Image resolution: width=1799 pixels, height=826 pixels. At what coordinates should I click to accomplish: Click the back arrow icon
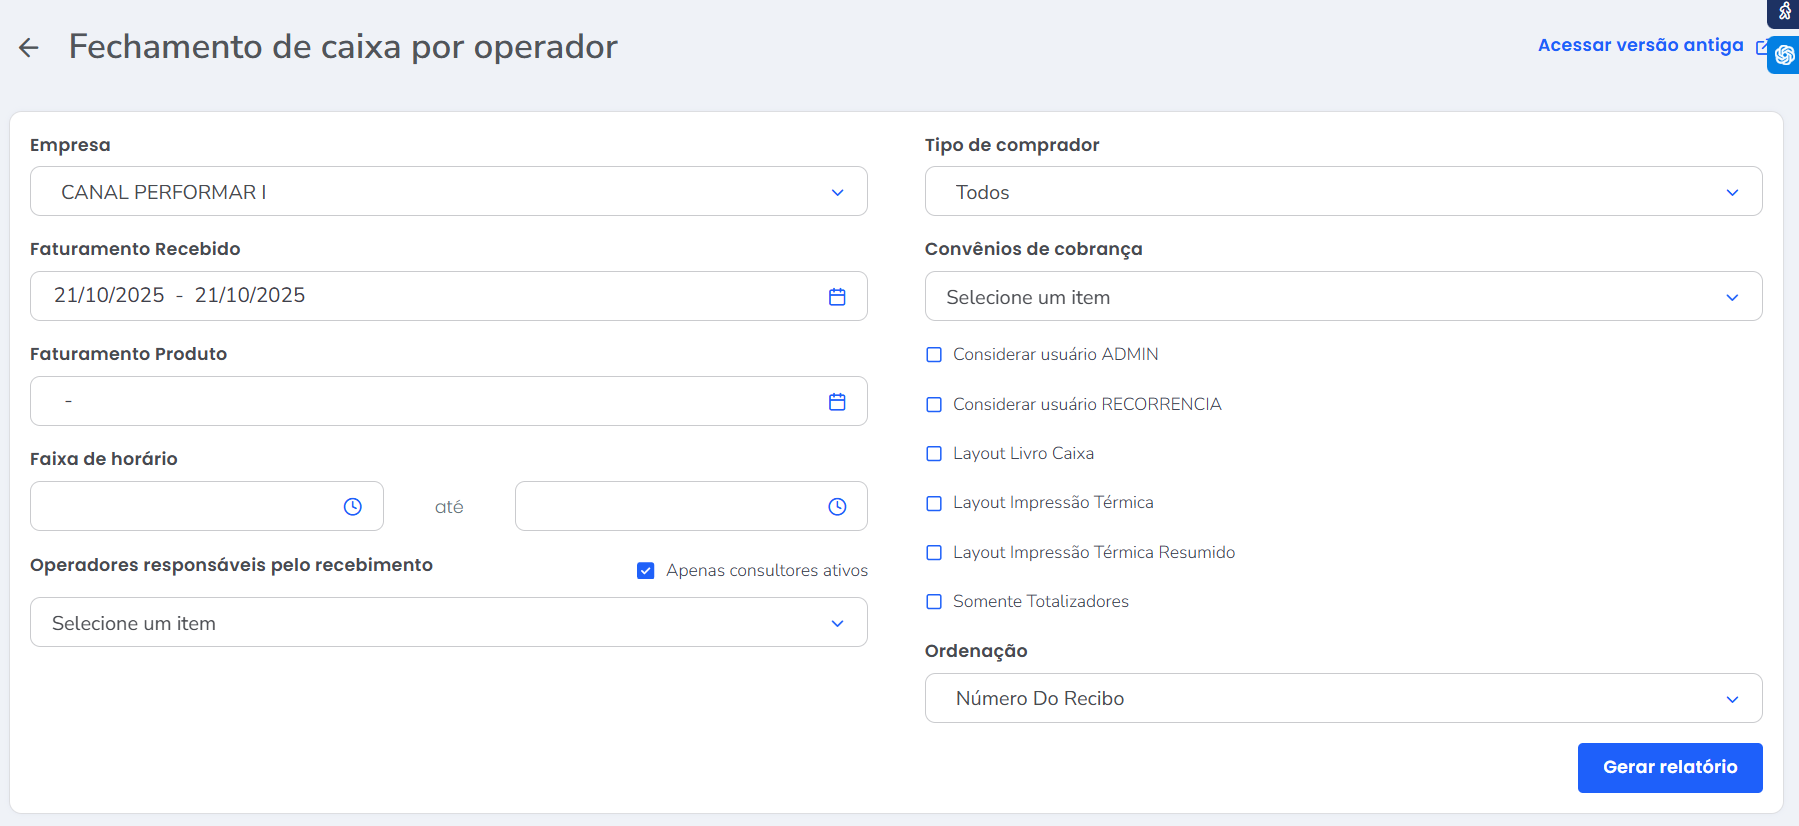click(29, 47)
